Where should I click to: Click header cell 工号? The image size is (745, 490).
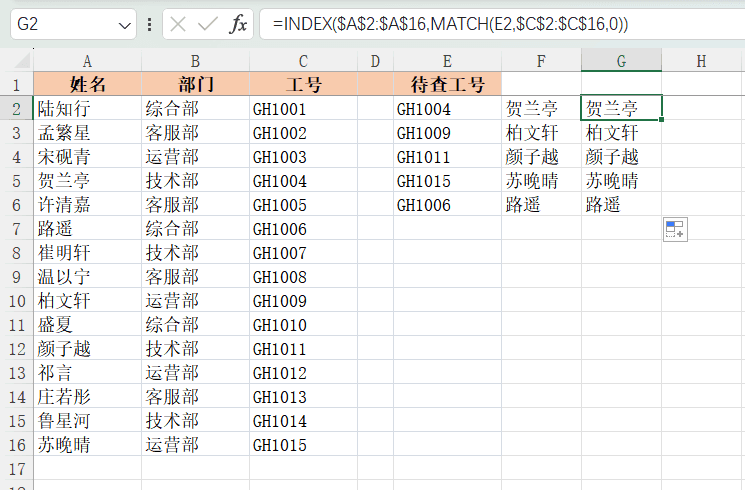[303, 85]
